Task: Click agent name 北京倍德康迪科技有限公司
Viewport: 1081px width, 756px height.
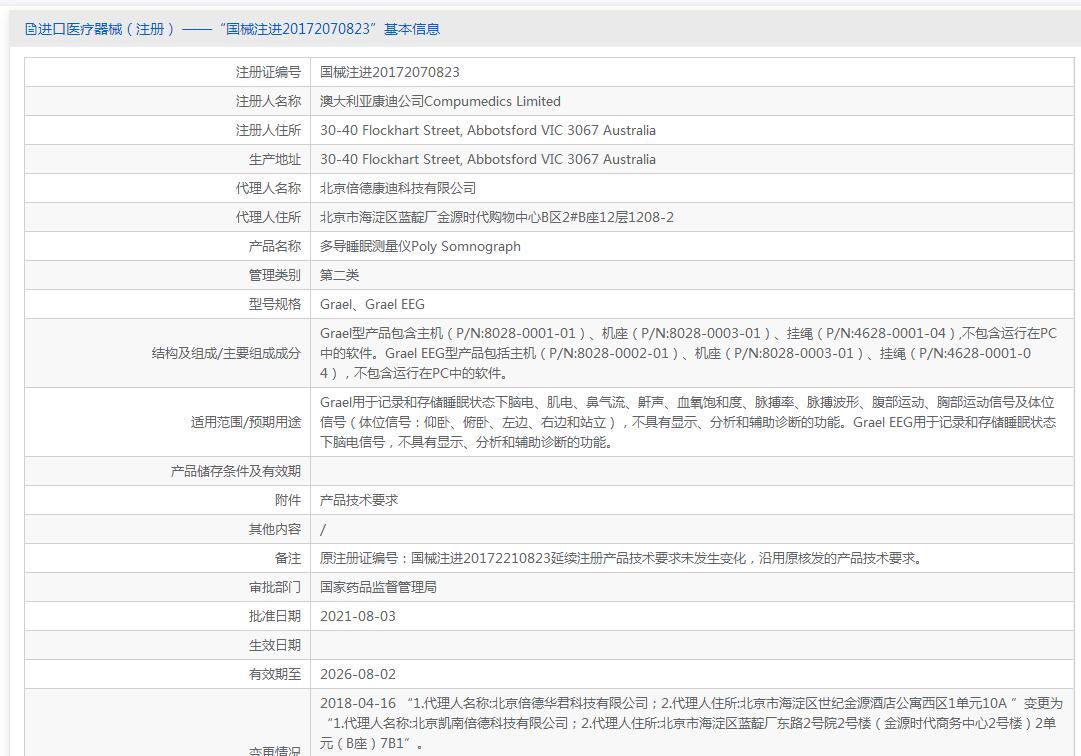Action: [x=398, y=188]
